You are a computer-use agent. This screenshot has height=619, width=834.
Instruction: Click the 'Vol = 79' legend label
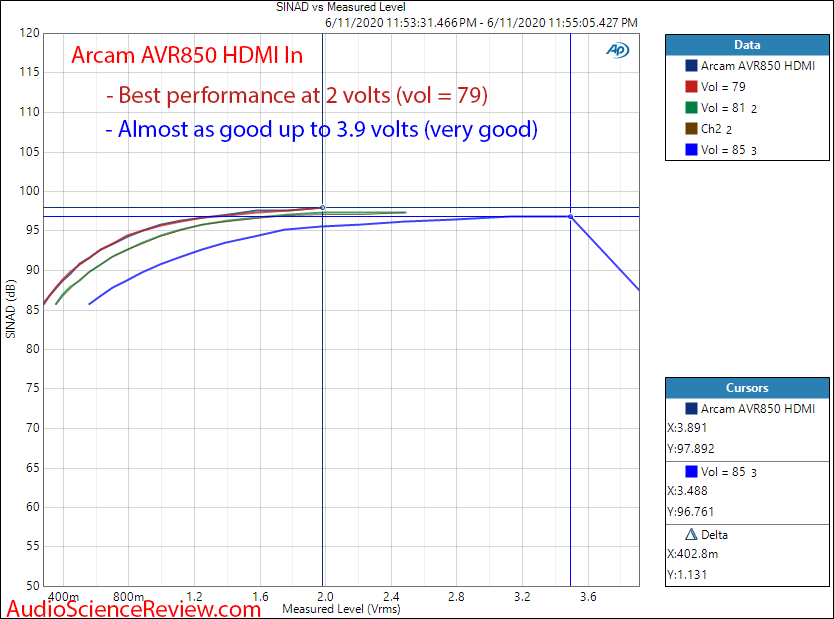coord(723,87)
